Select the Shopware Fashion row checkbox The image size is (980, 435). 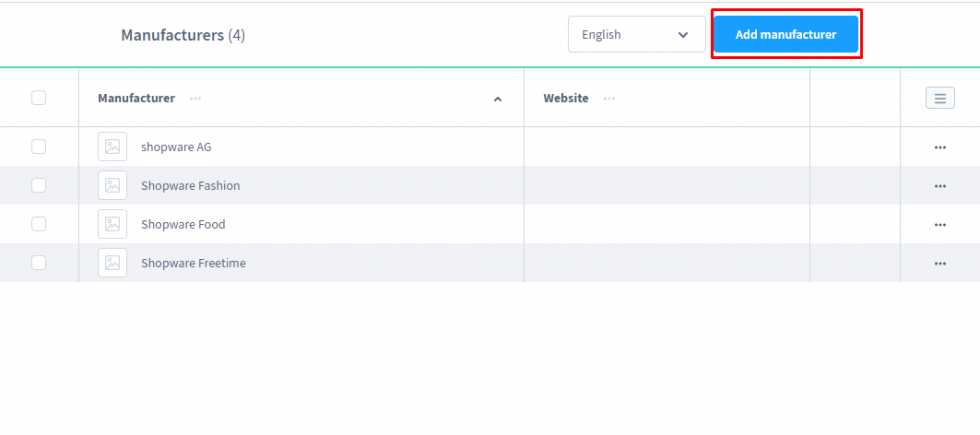point(38,185)
